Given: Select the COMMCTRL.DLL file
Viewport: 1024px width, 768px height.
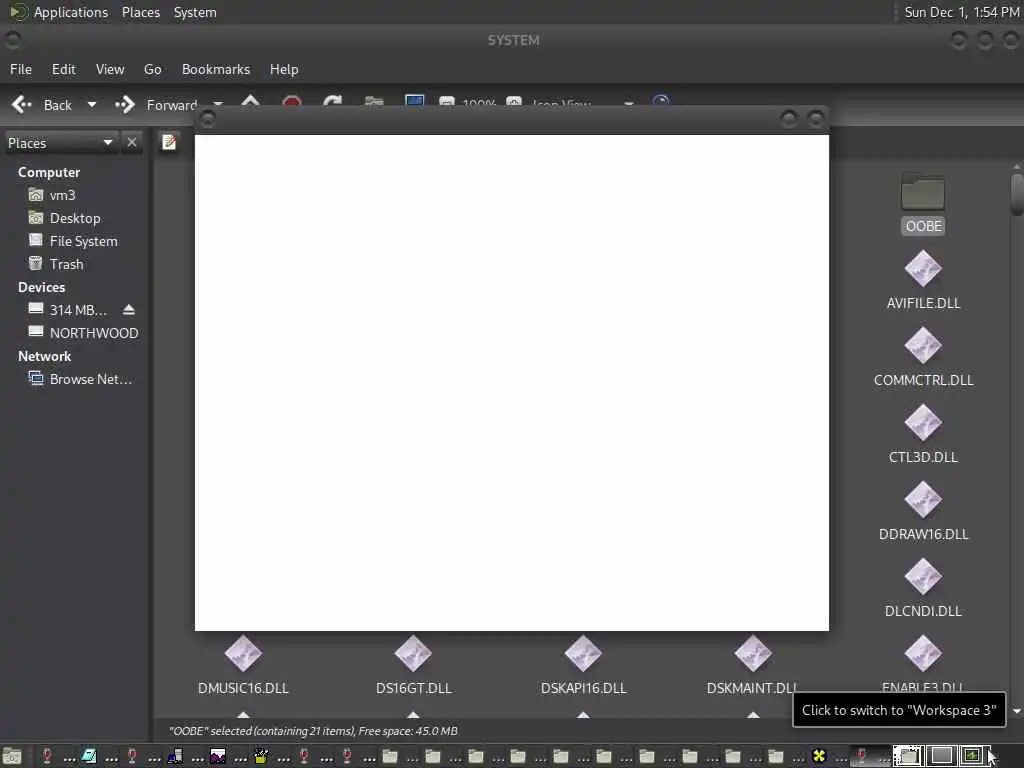Looking at the screenshot, I should (x=923, y=357).
